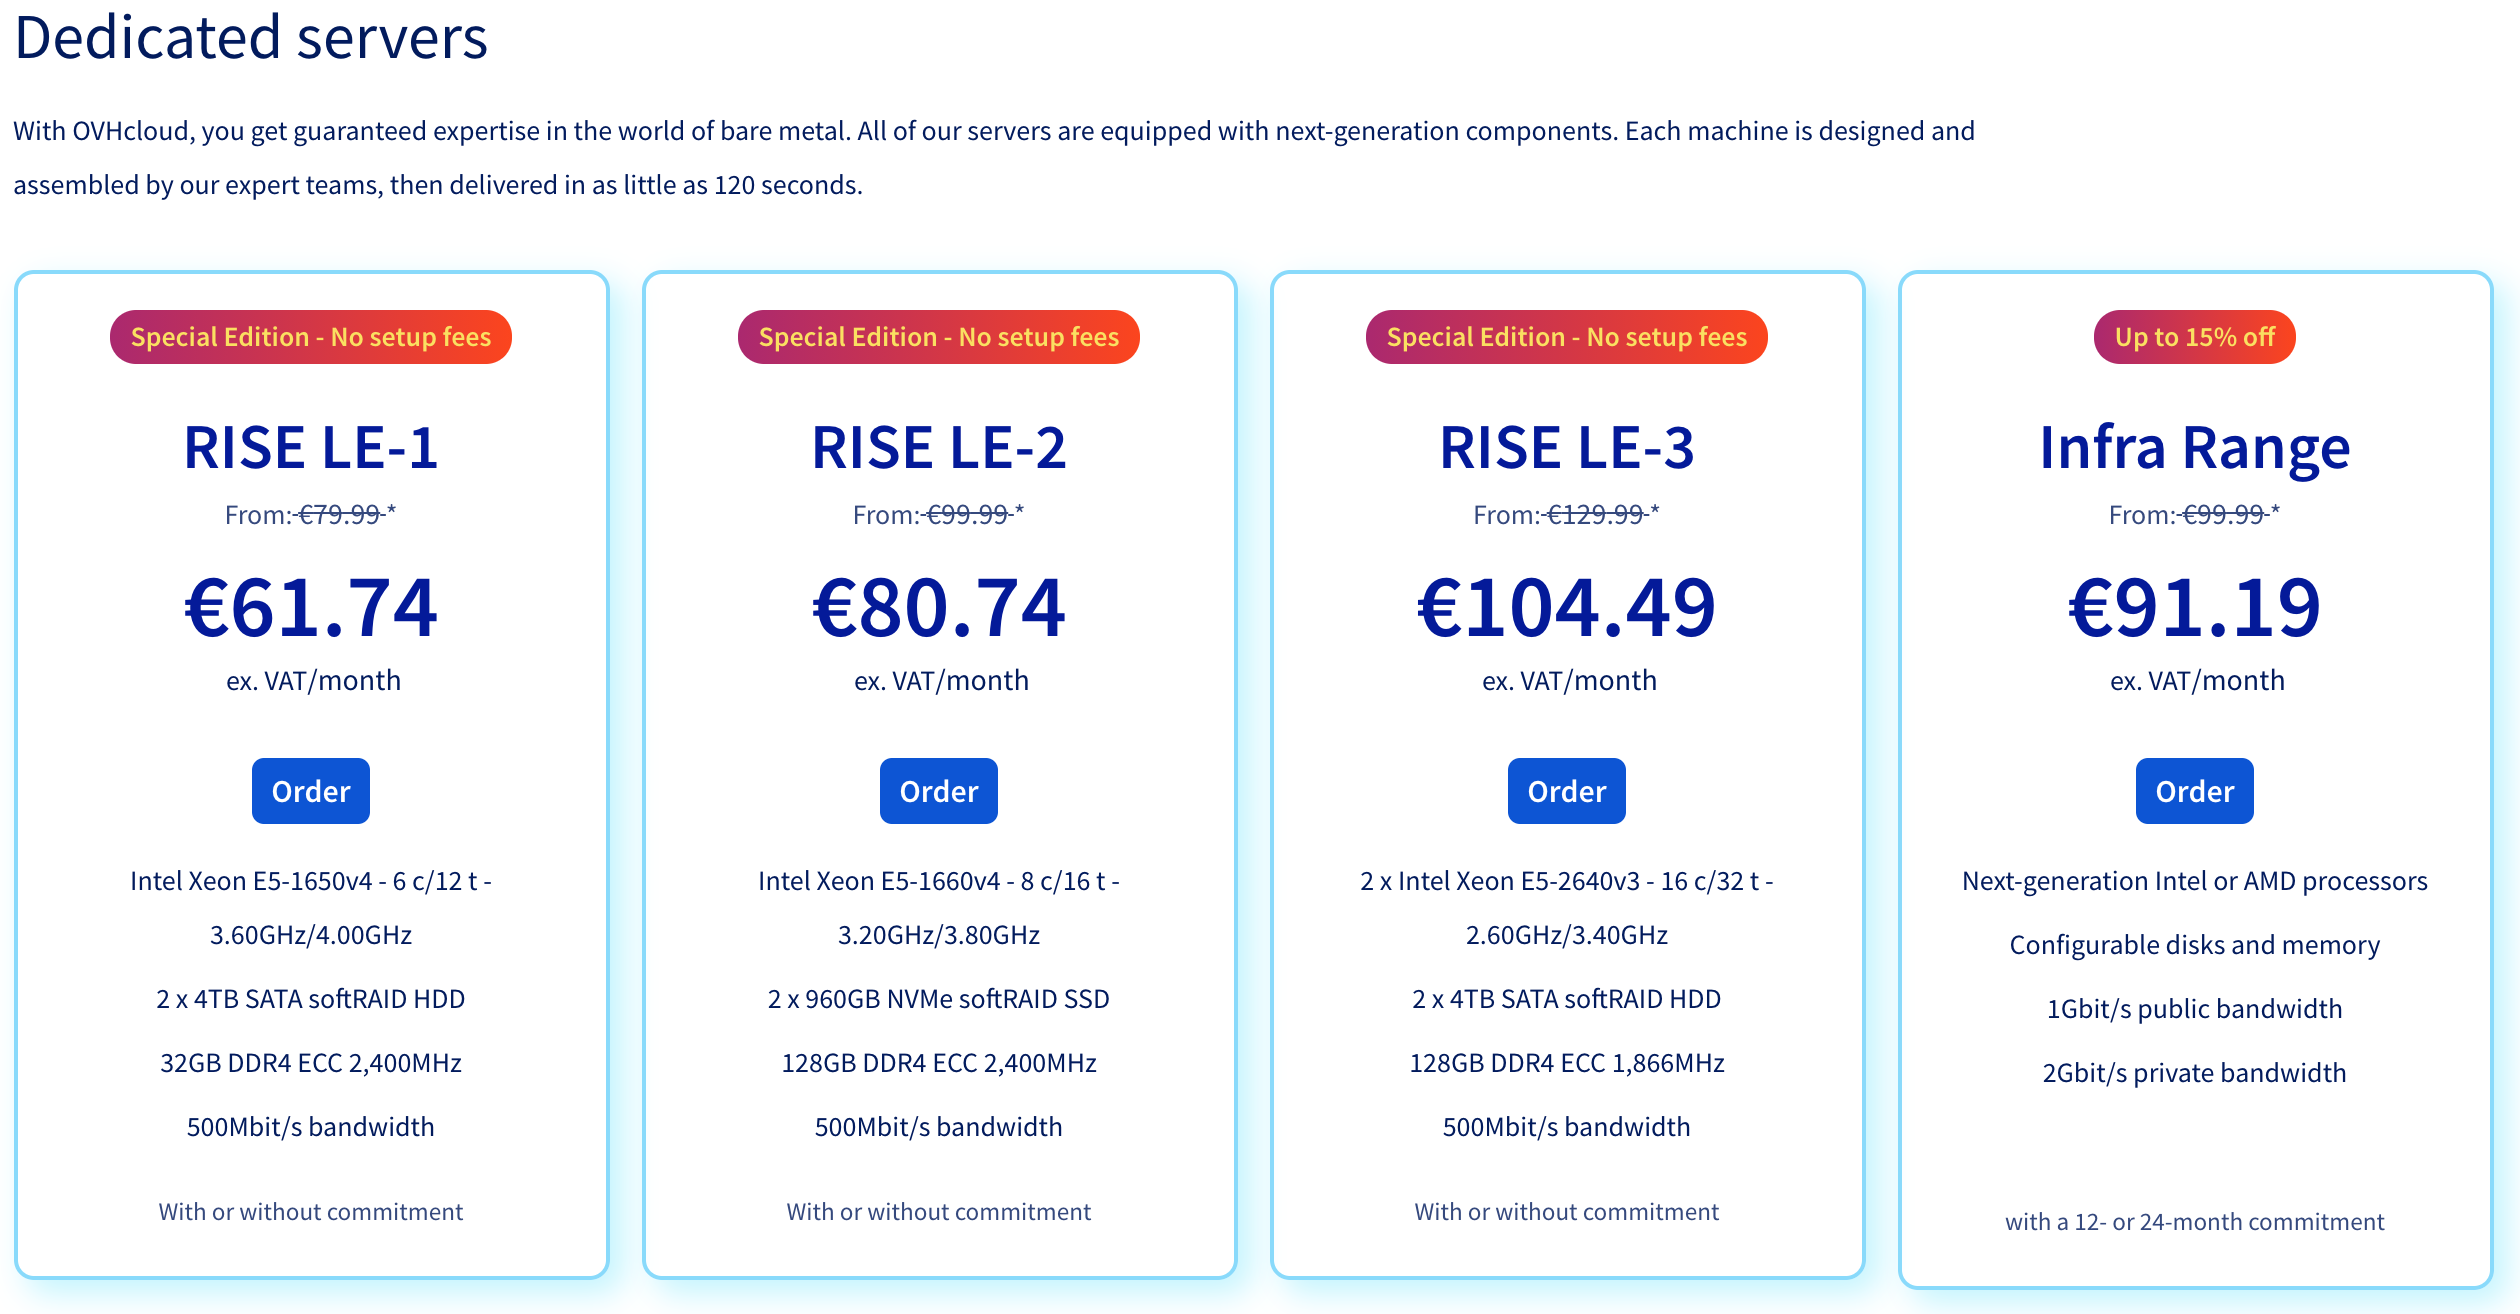Order the RISE LE-1 server
The height and width of the screenshot is (1314, 2520).
pyautogui.click(x=311, y=791)
